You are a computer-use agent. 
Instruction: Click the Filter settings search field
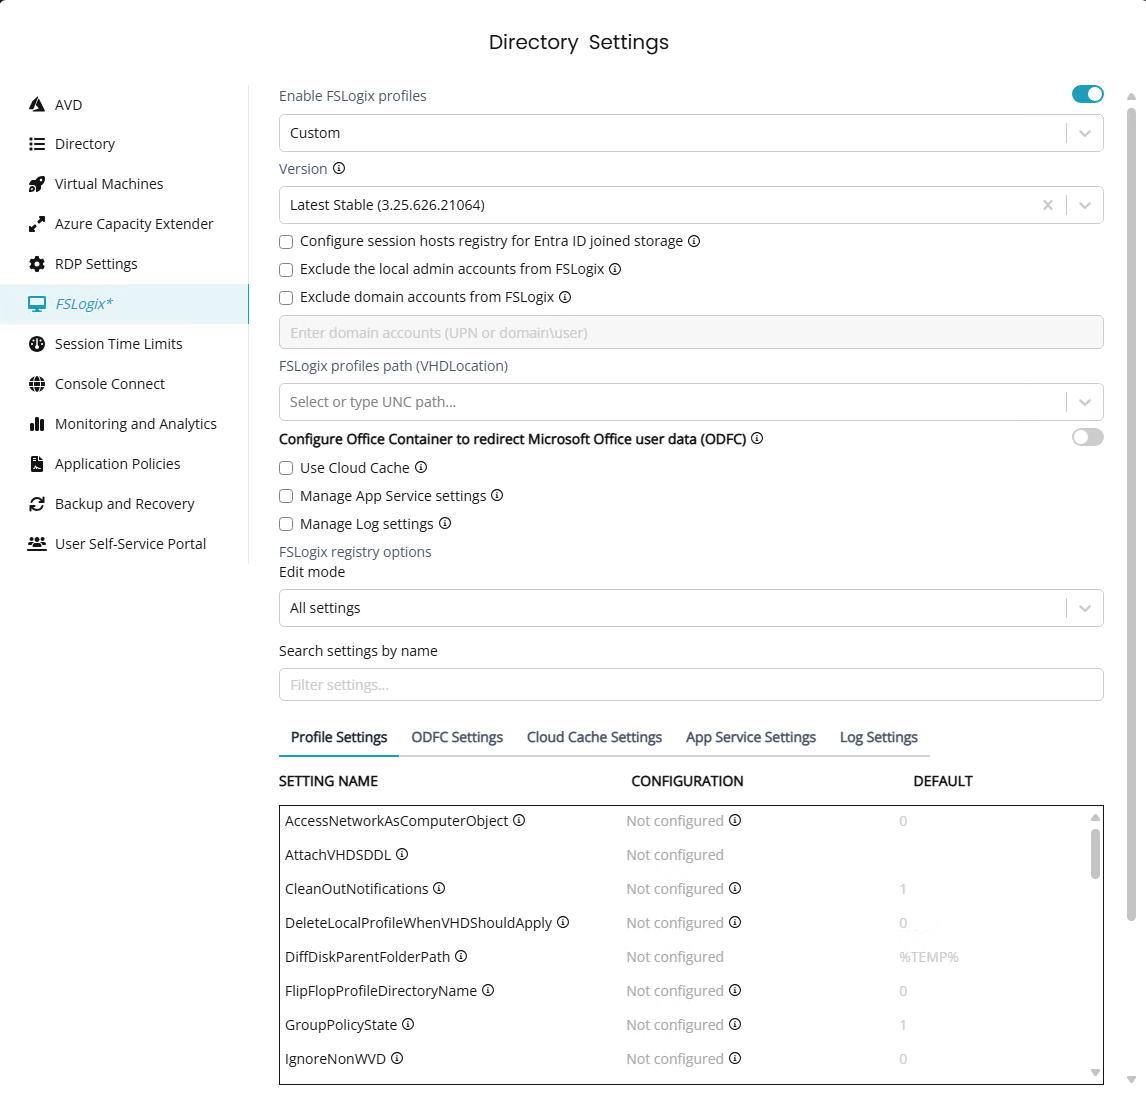[x=690, y=685]
